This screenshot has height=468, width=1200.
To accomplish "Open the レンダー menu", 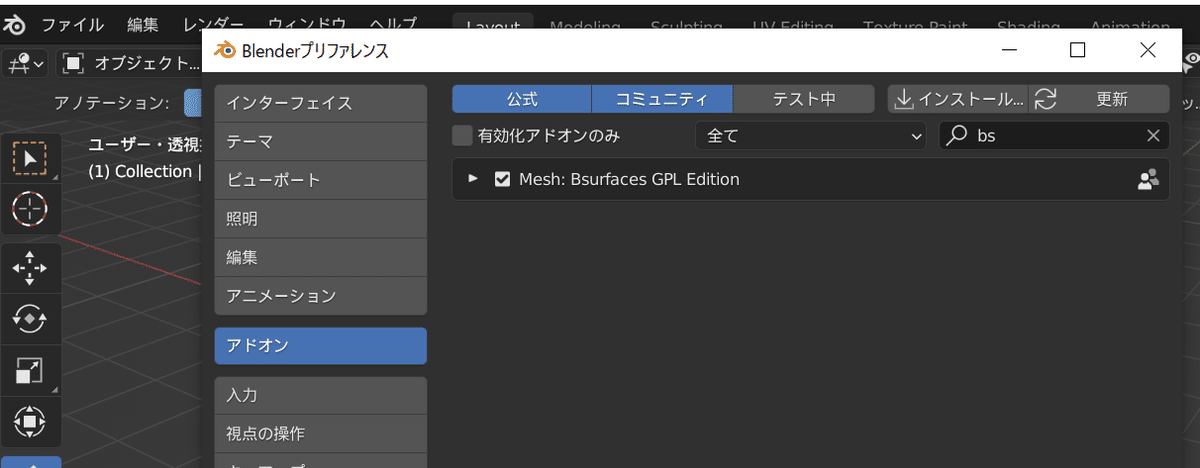I will 213,23.
